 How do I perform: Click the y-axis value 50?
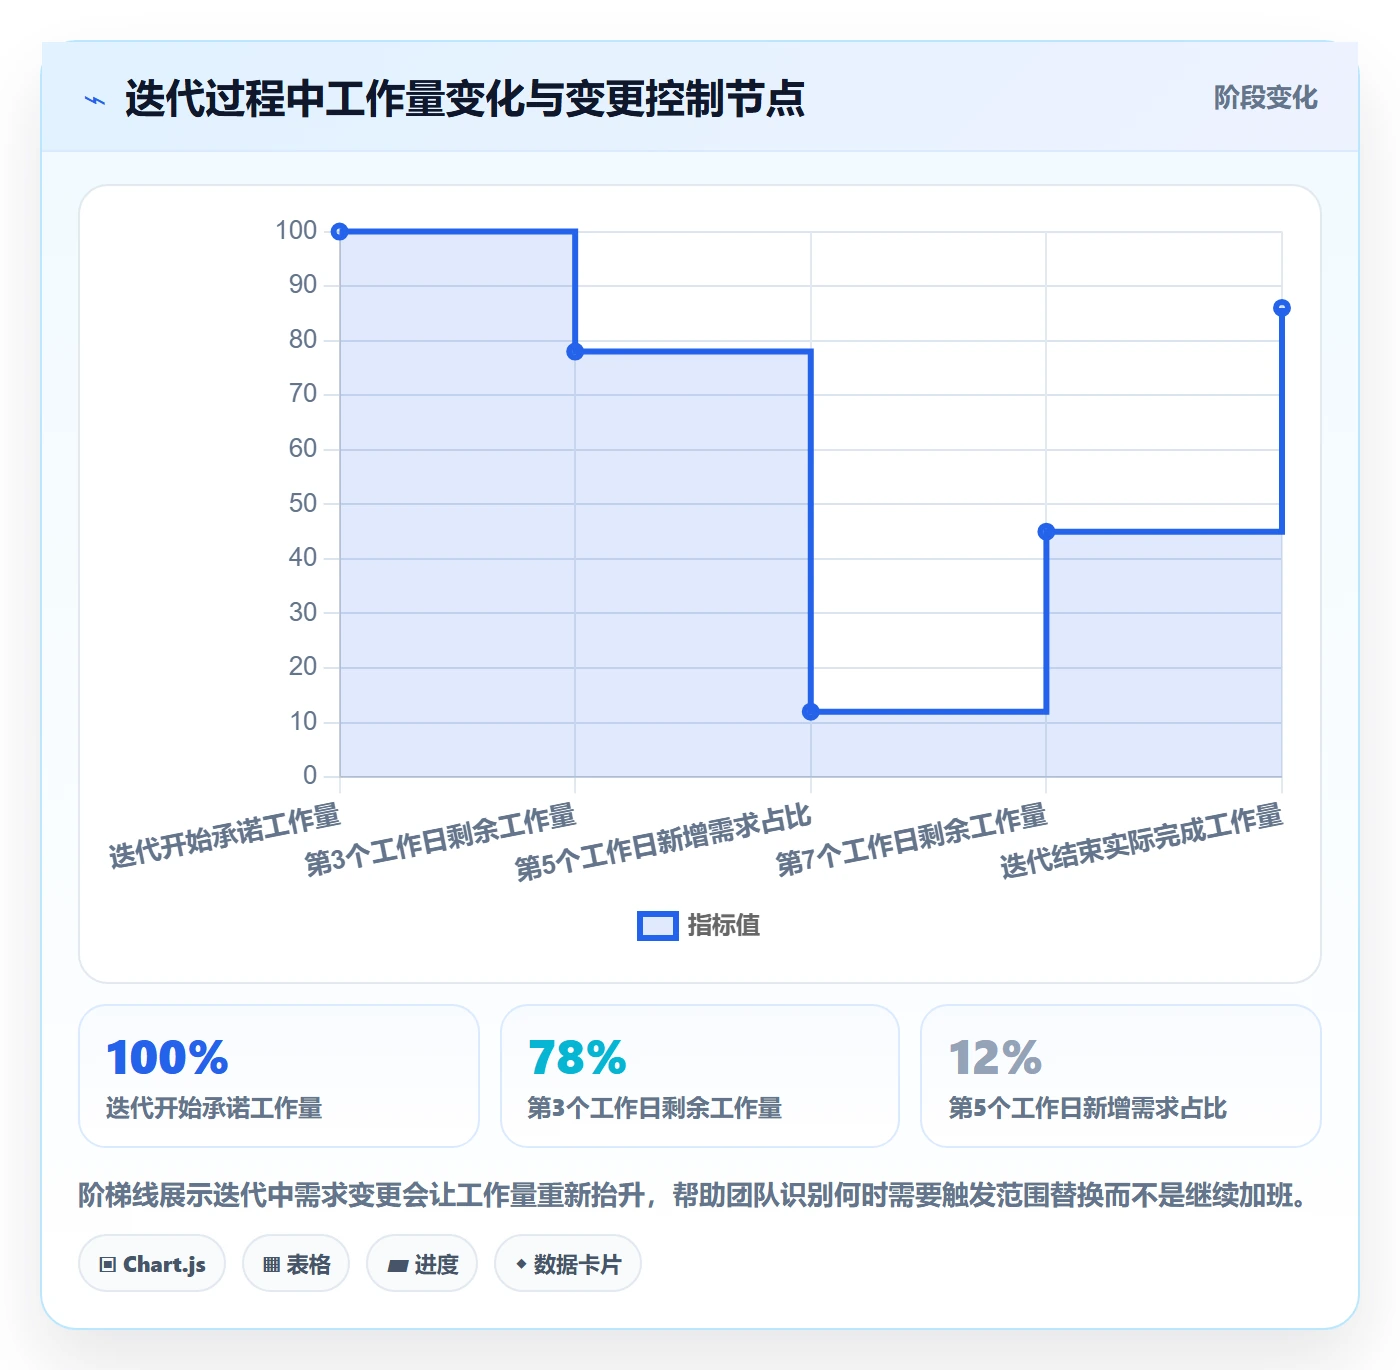(x=303, y=504)
